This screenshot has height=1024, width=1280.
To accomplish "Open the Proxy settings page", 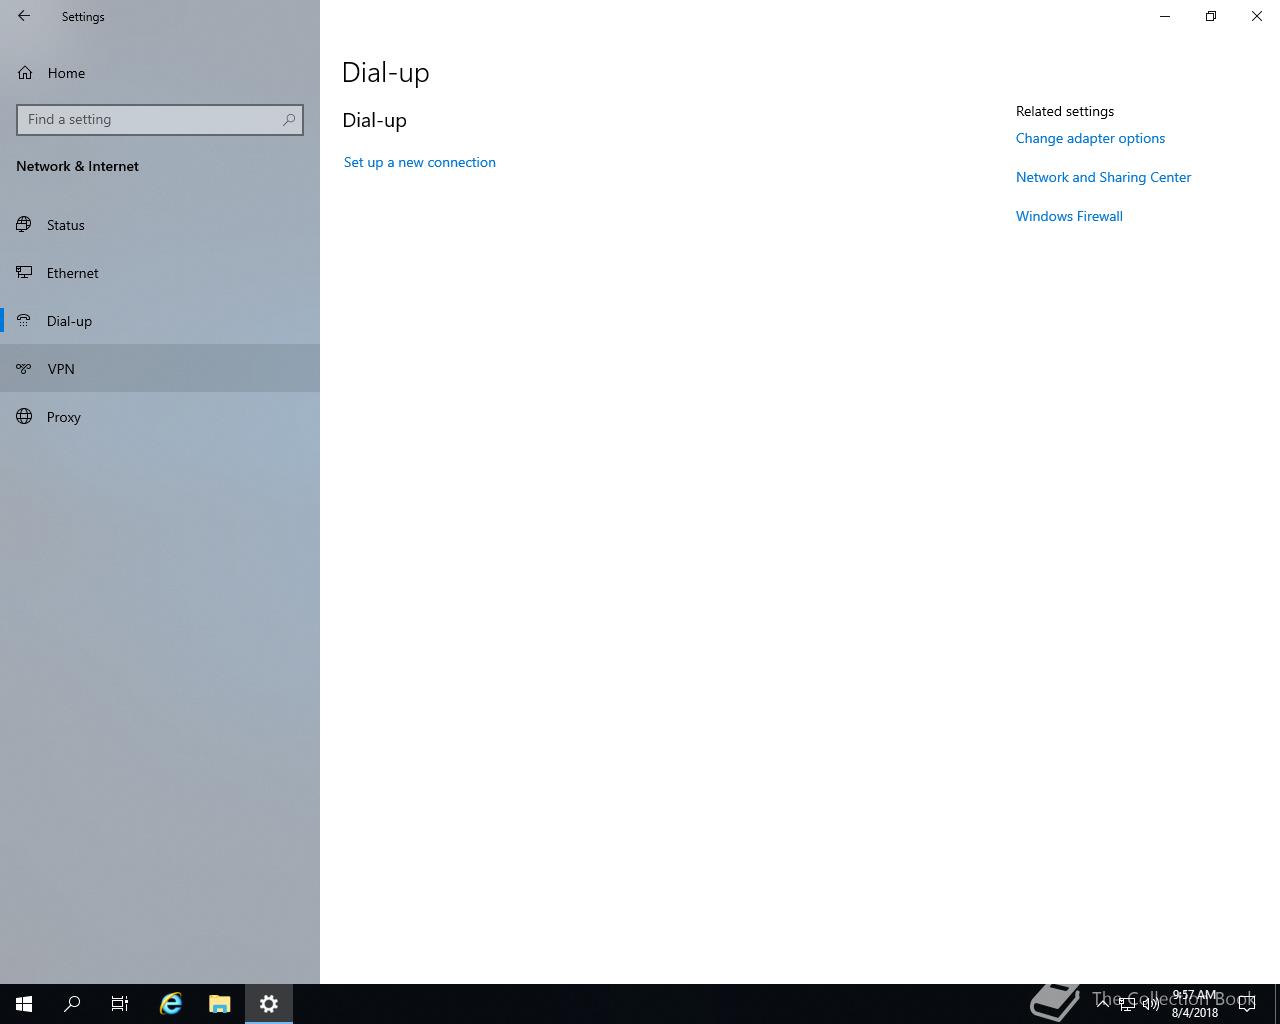I will click(x=160, y=417).
